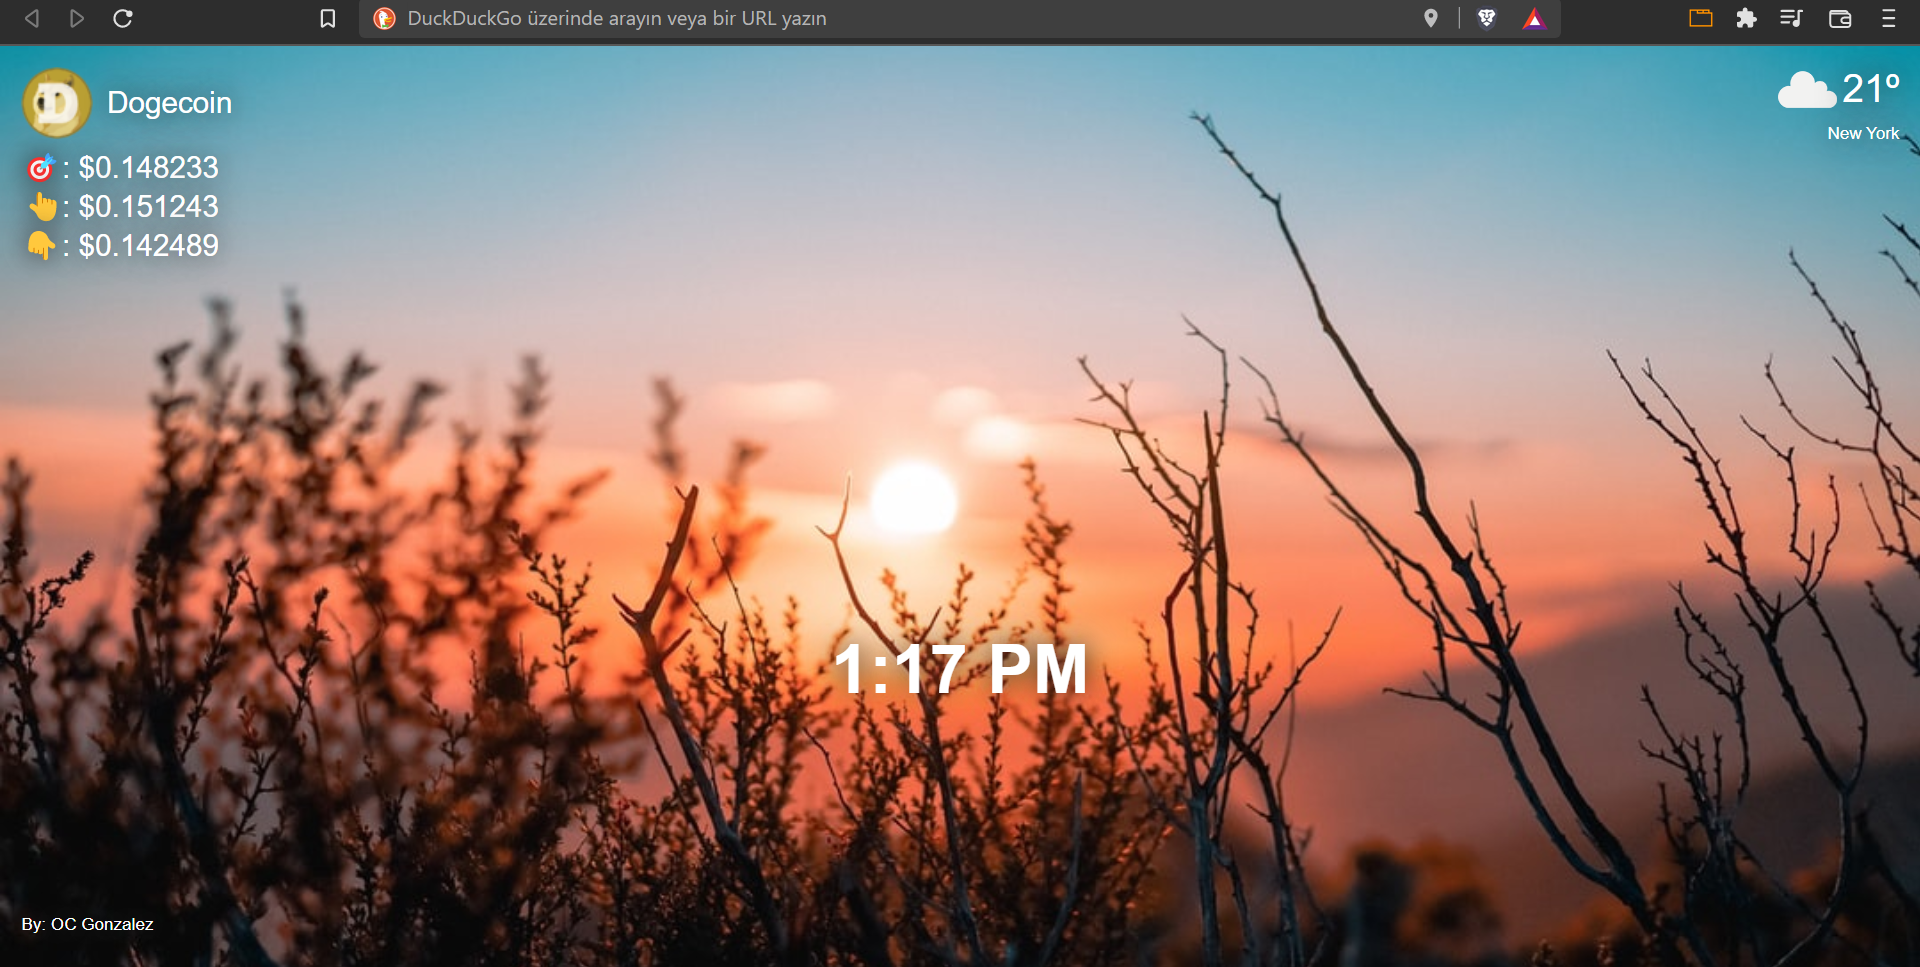Open the Extensions puzzle icon

1746,18
